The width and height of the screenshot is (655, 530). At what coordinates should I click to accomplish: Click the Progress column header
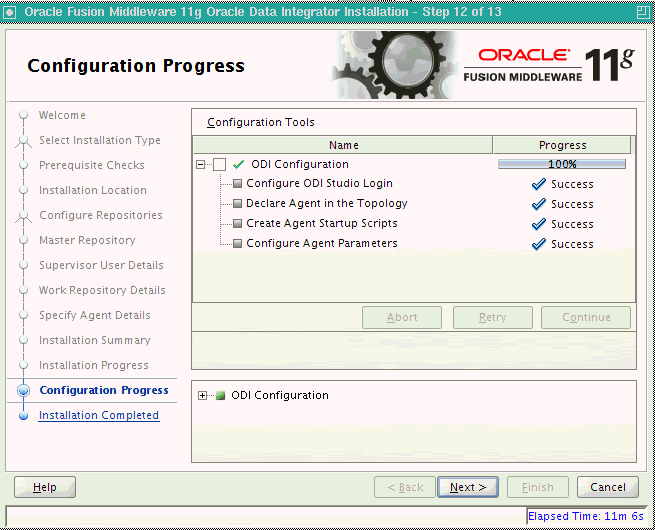562,145
